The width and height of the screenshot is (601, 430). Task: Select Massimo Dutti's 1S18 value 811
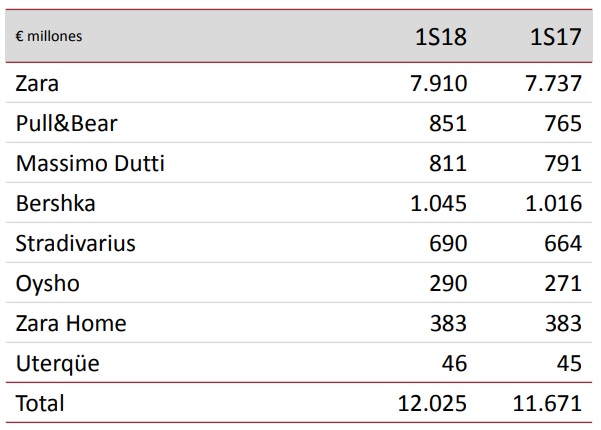tap(449, 164)
